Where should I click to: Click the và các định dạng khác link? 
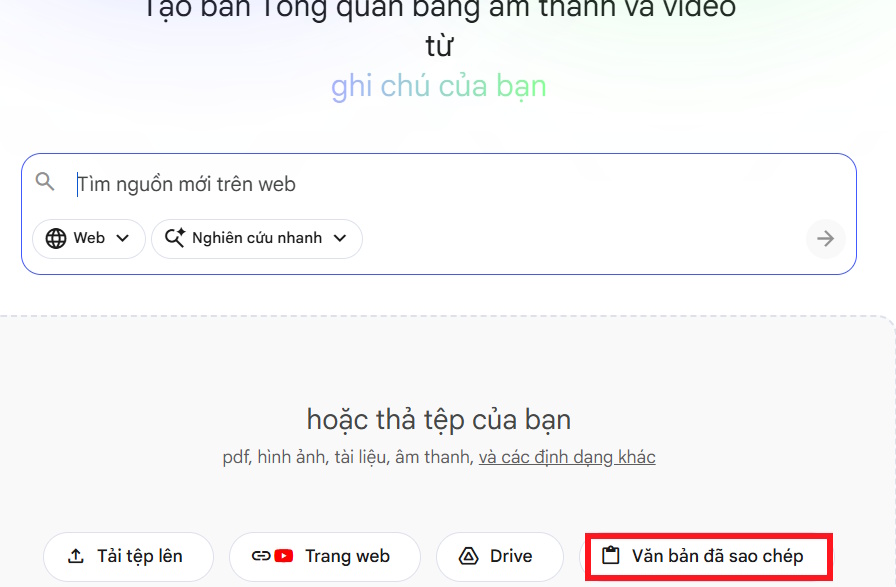(567, 457)
